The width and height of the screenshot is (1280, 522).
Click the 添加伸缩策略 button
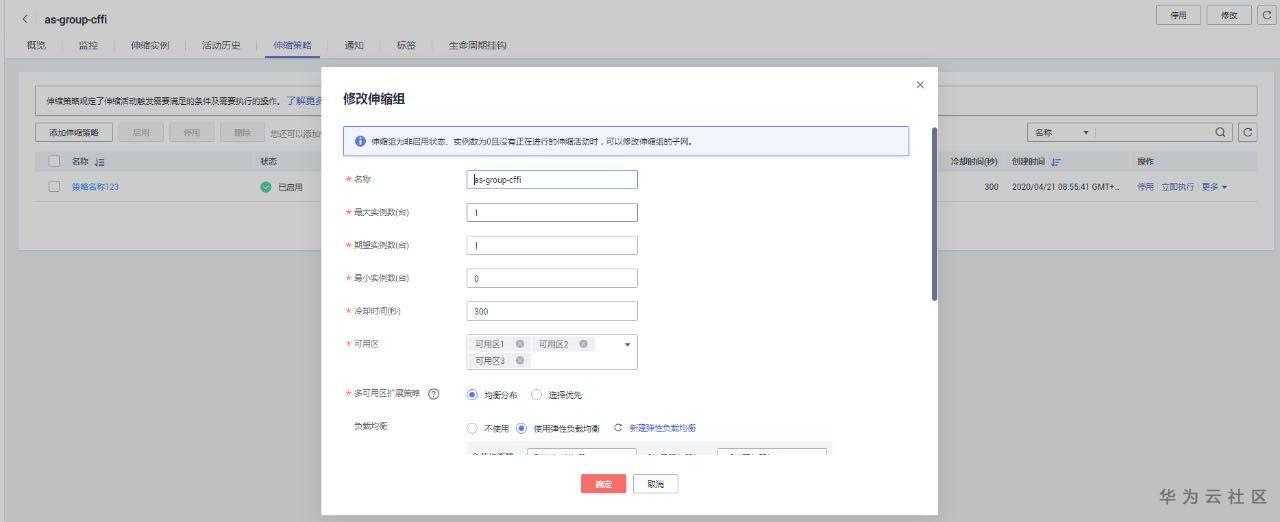[x=74, y=132]
